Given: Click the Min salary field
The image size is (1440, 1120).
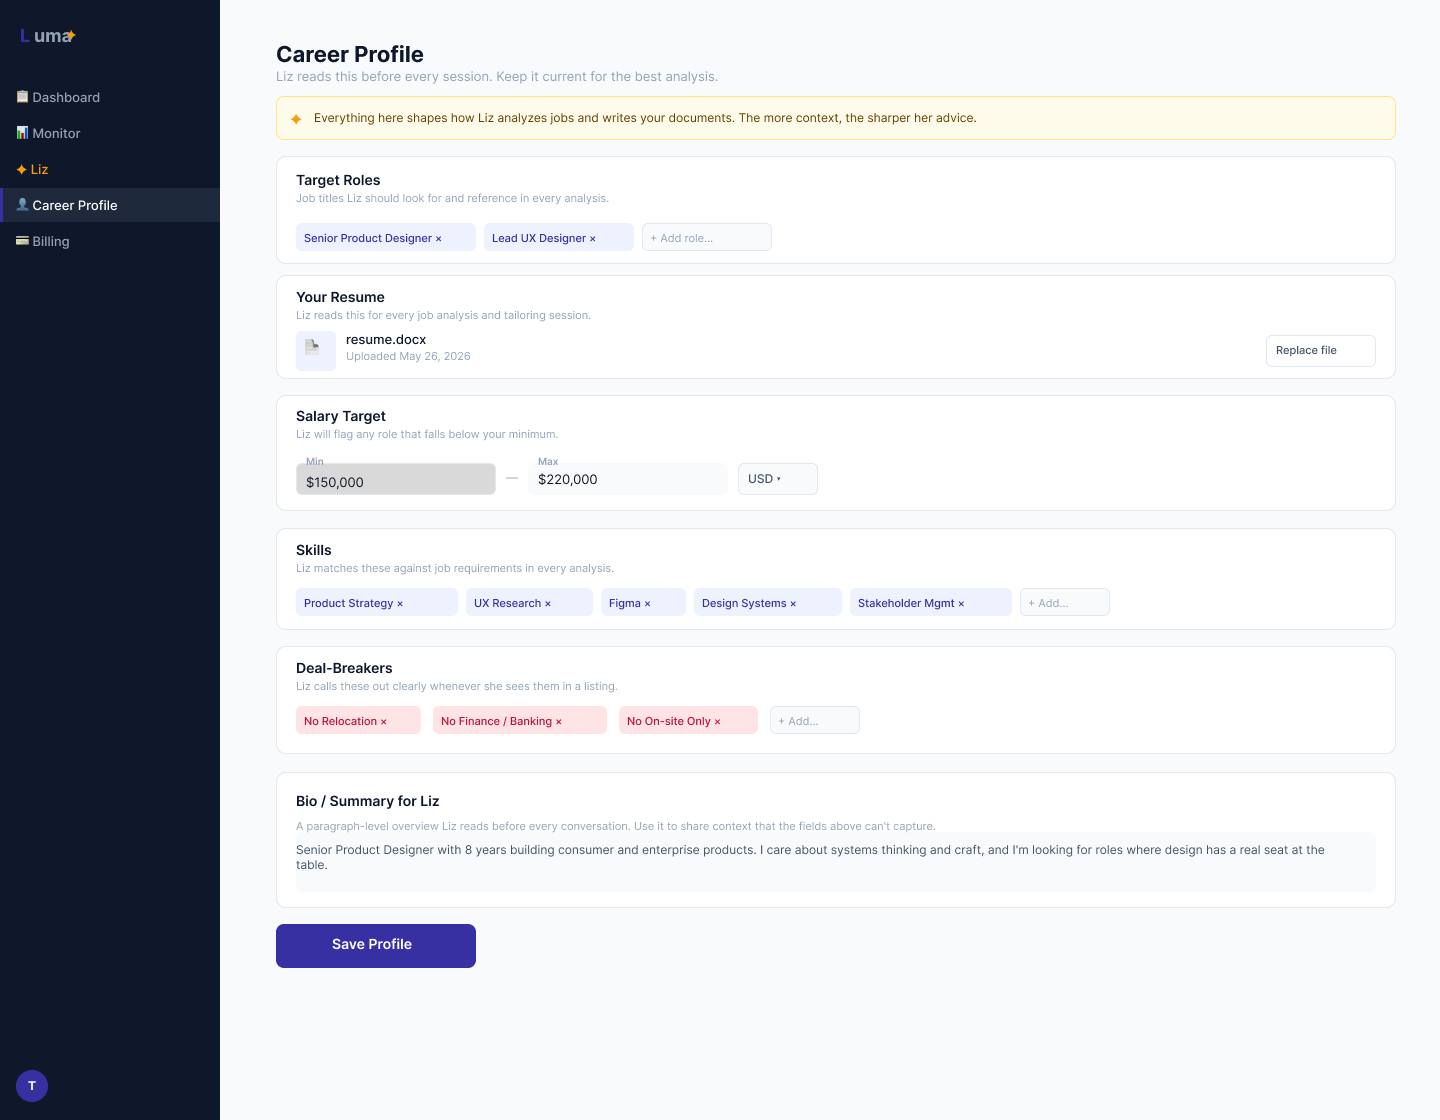Looking at the screenshot, I should click(x=396, y=479).
